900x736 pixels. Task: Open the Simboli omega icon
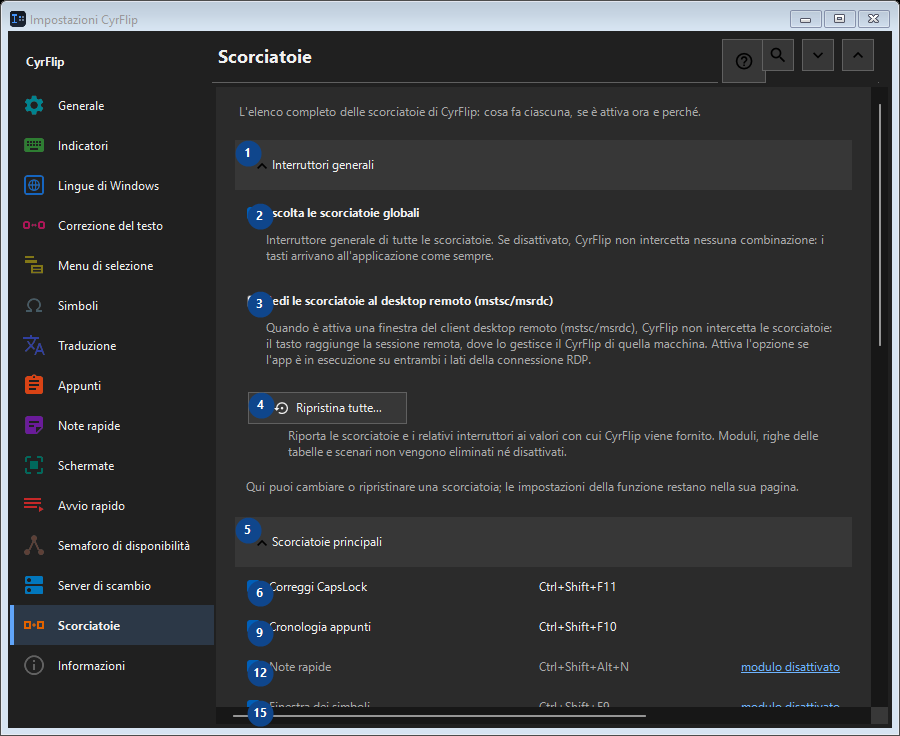coord(34,305)
